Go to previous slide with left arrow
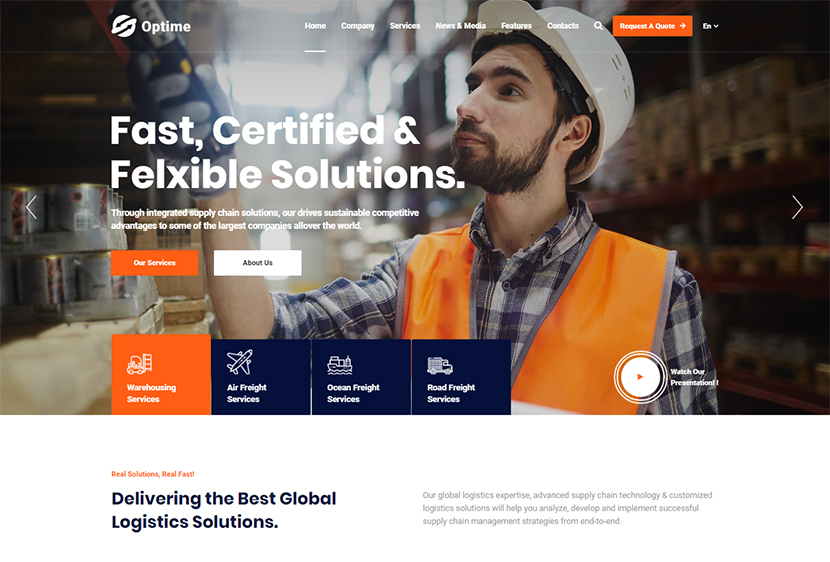 pyautogui.click(x=32, y=207)
